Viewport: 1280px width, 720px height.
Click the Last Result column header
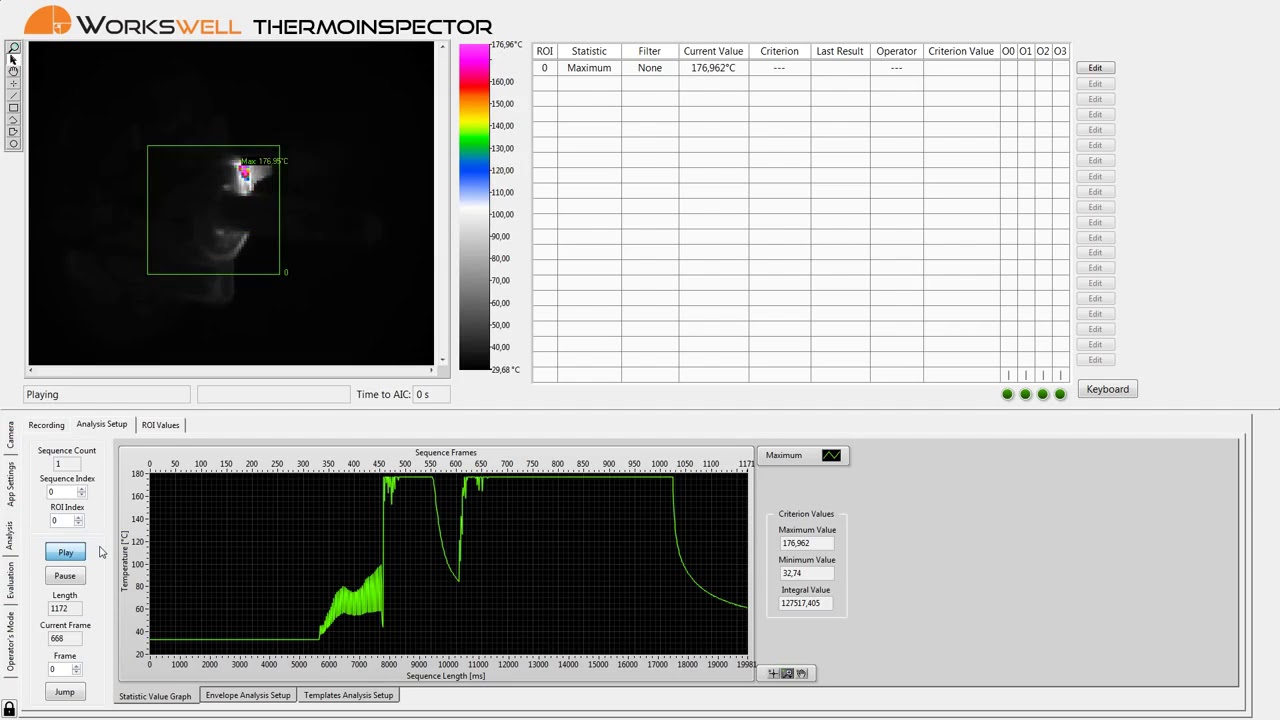click(x=840, y=51)
